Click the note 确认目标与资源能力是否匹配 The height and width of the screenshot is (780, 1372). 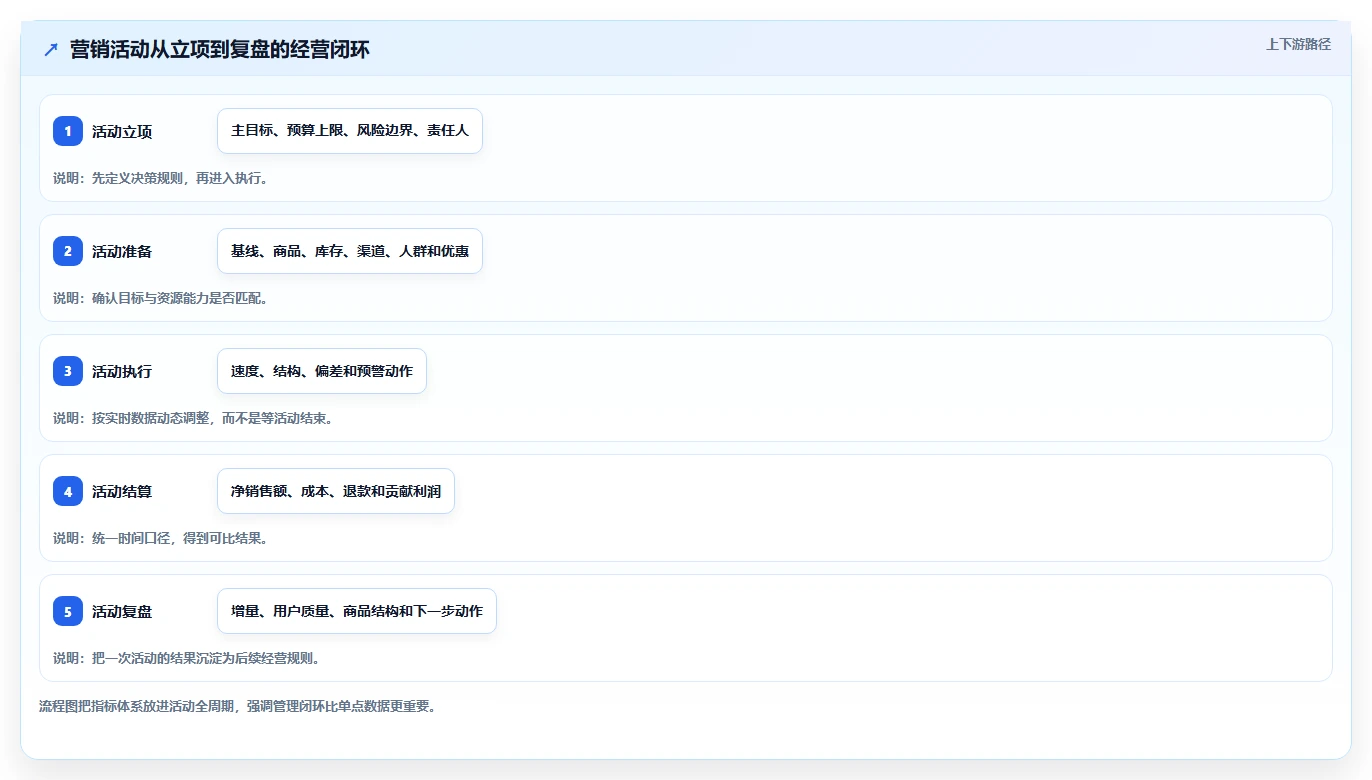coord(180,298)
